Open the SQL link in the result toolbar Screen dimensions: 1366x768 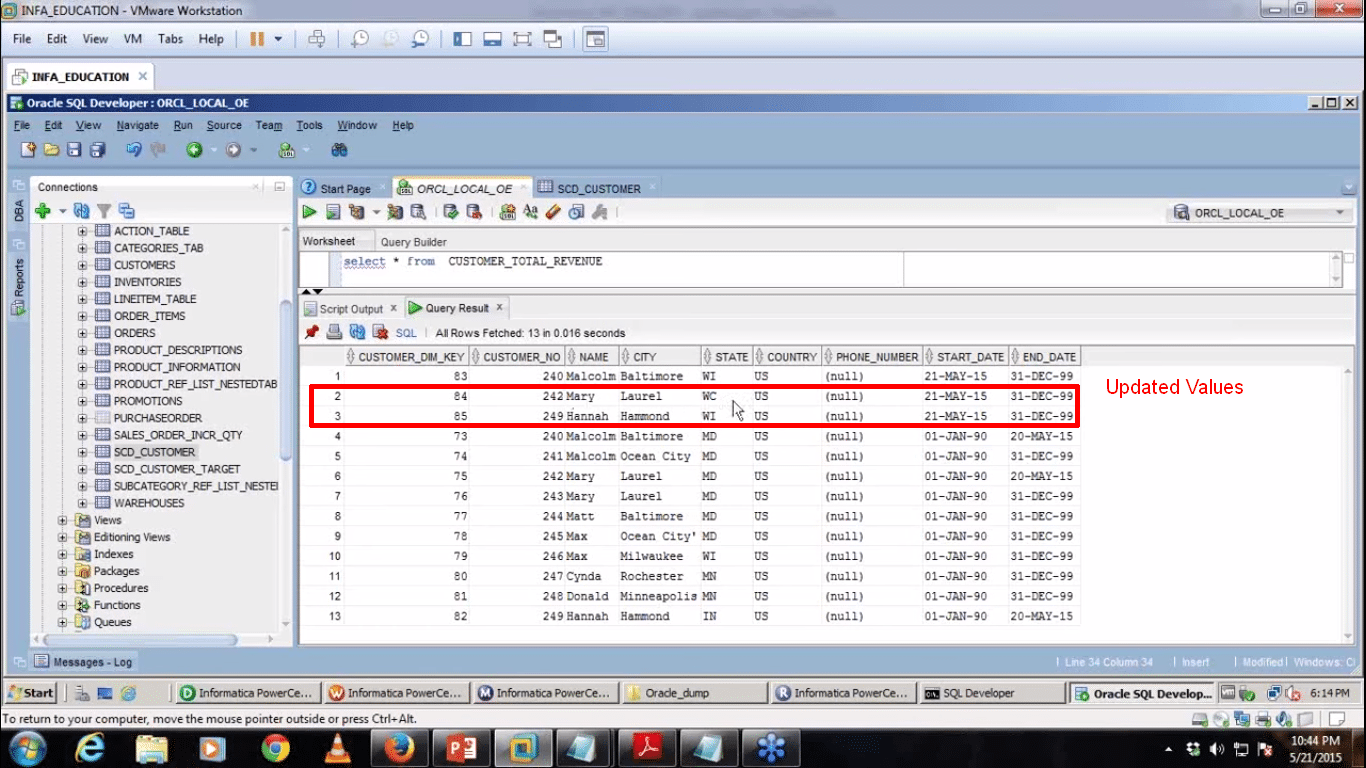(406, 332)
